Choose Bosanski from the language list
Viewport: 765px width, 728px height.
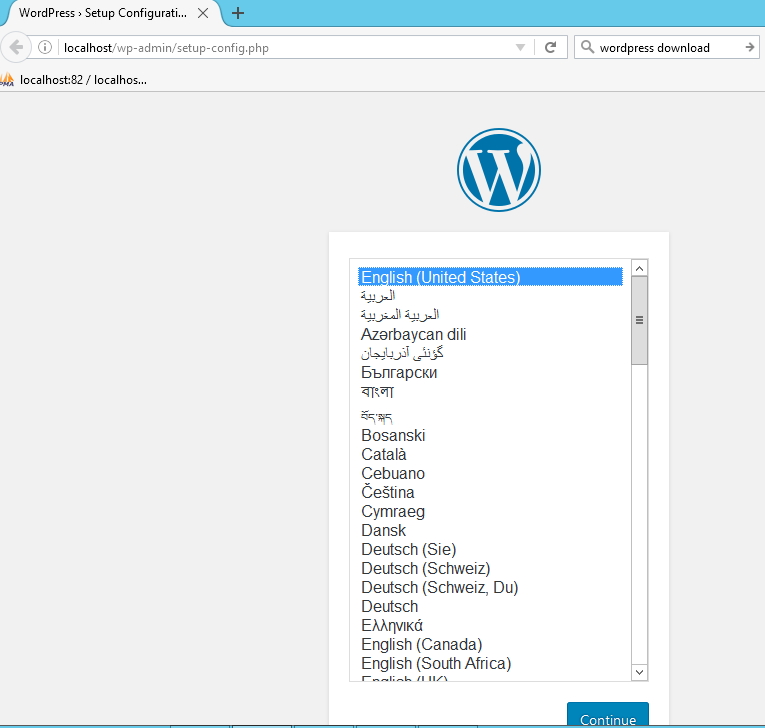490,435
